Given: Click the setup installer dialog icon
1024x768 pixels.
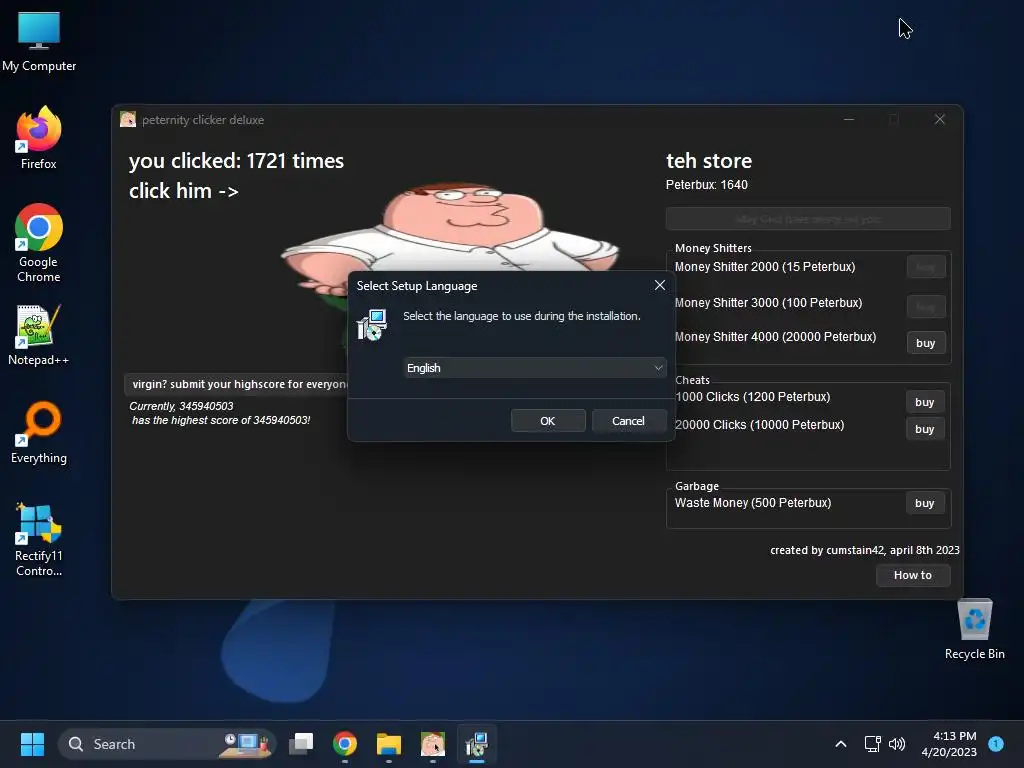Looking at the screenshot, I should 372,325.
